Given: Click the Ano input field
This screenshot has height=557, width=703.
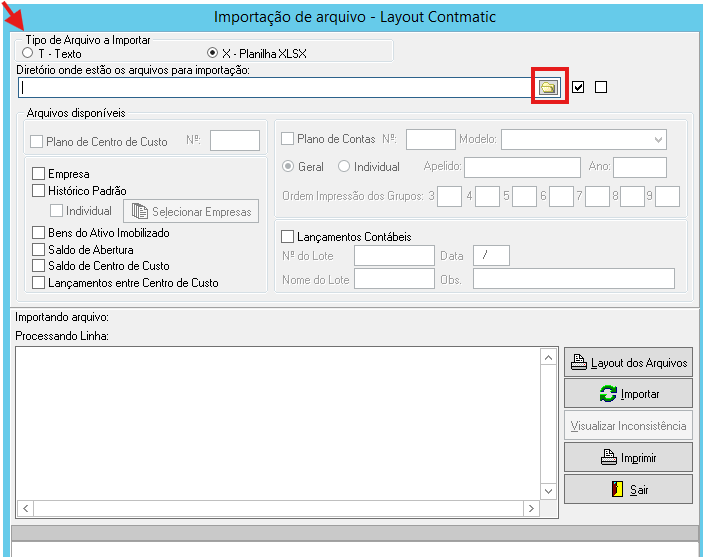Looking at the screenshot, I should coord(640,167).
